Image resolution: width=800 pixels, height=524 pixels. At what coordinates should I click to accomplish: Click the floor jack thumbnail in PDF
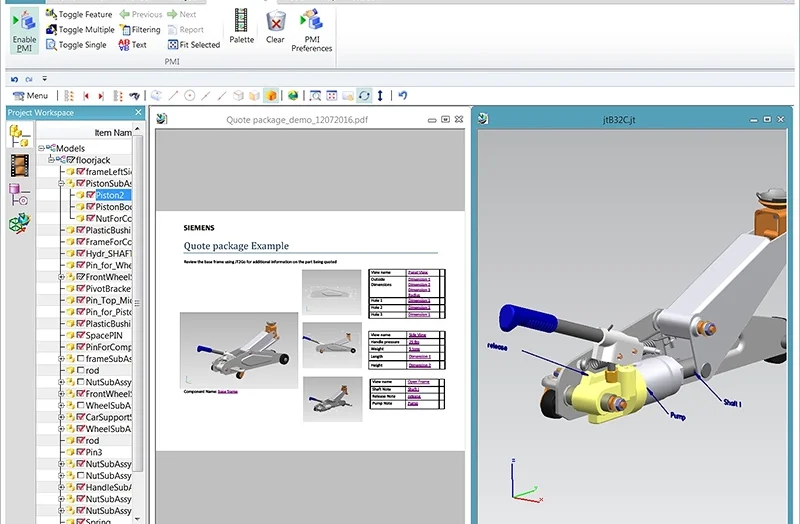(239, 349)
